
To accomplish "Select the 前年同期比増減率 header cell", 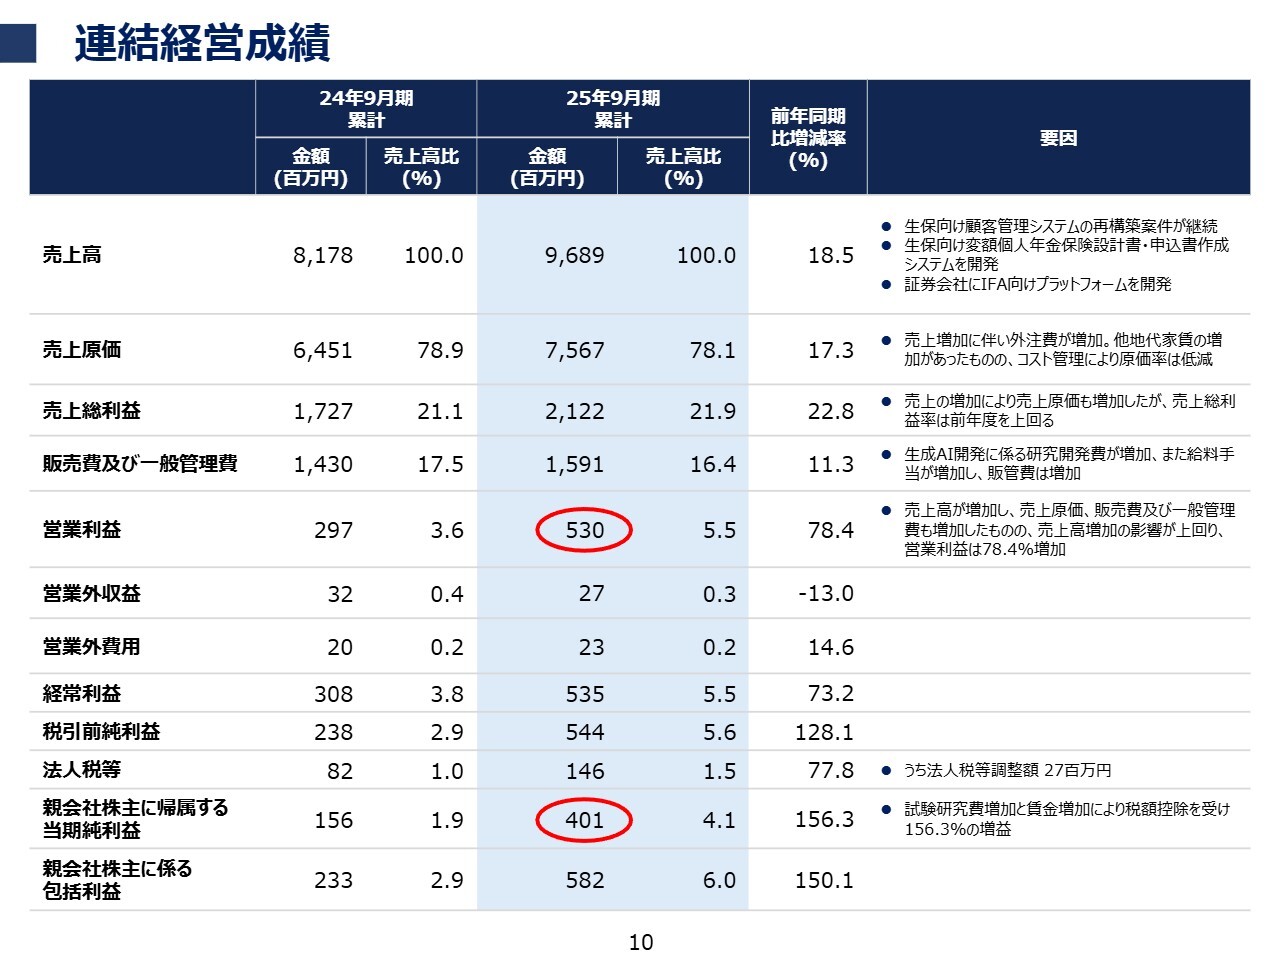I will pos(808,138).
